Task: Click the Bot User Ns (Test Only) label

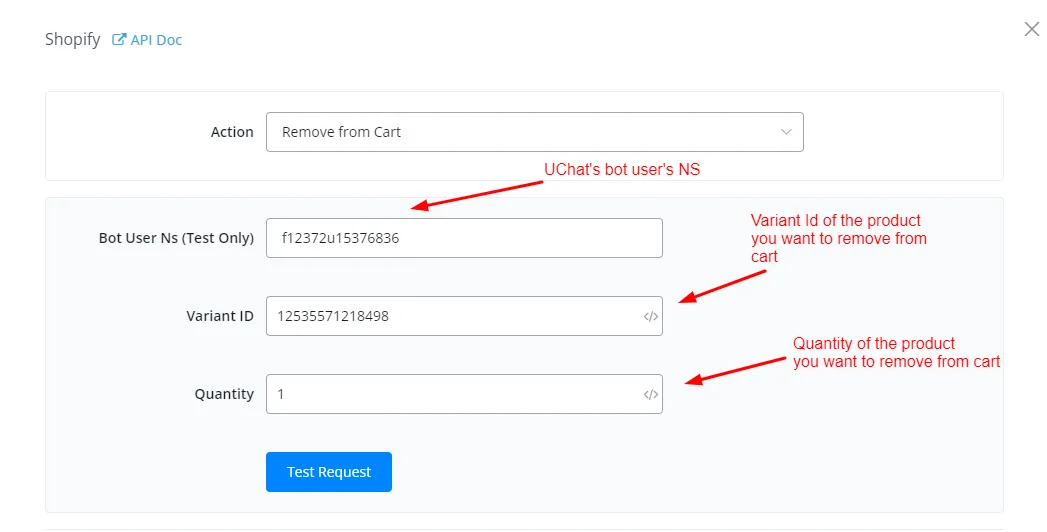Action: [x=176, y=238]
